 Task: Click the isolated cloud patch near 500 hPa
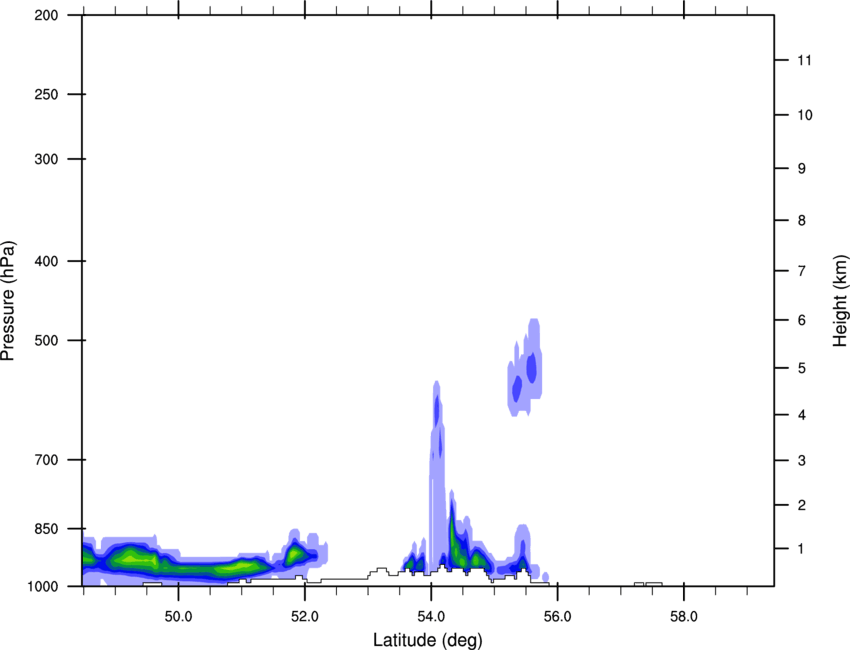[x=525, y=368]
